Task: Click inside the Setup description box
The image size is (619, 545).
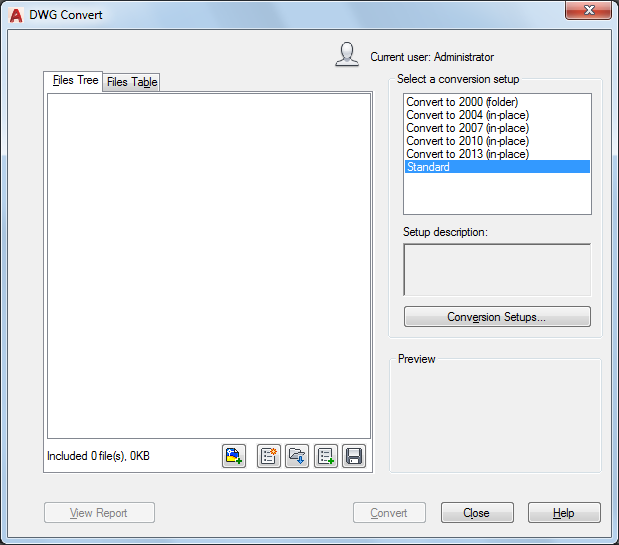Action: click(497, 269)
